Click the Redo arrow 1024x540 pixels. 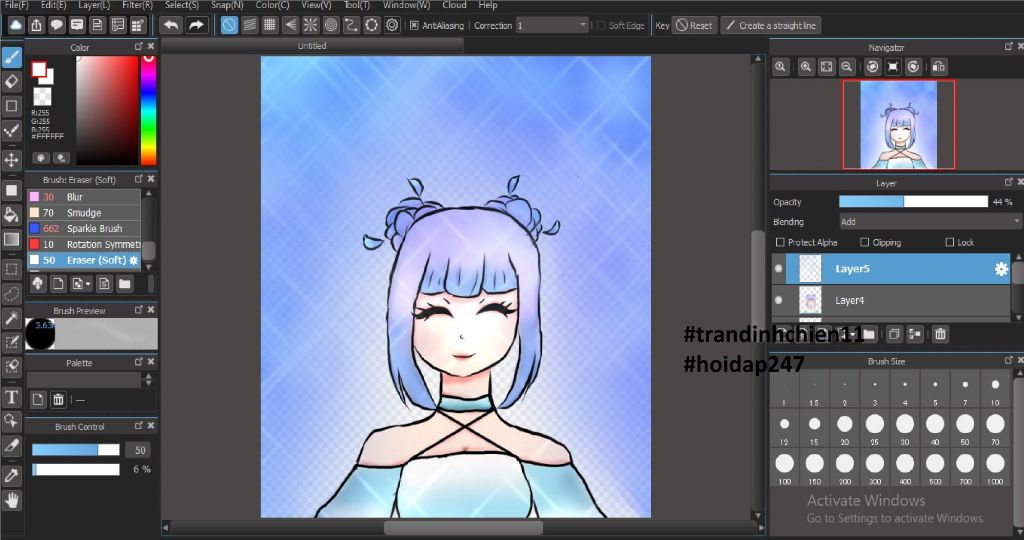(195, 25)
